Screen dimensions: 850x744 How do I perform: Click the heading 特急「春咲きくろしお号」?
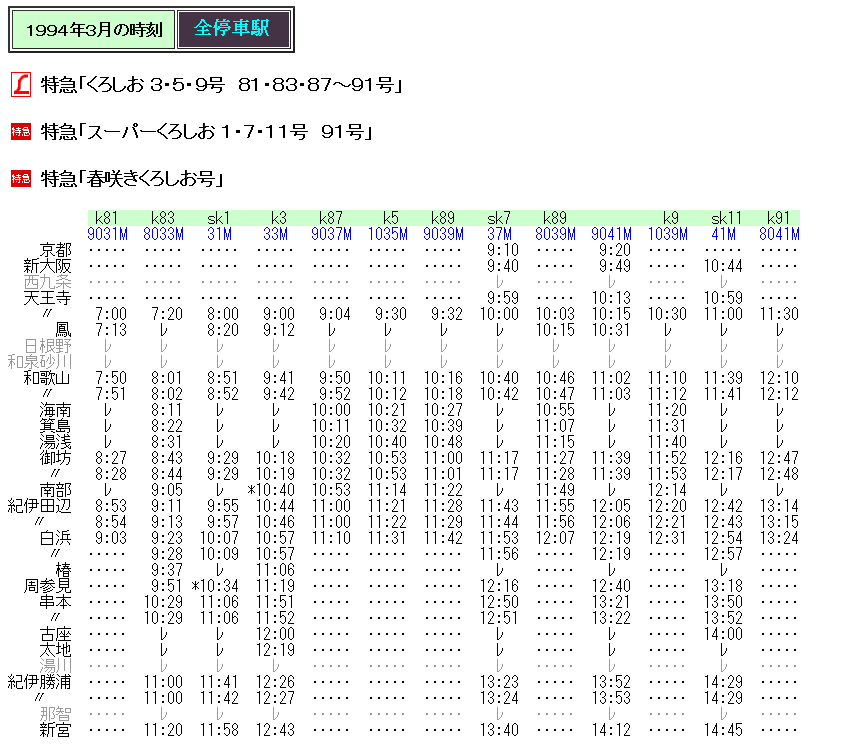pos(132,178)
